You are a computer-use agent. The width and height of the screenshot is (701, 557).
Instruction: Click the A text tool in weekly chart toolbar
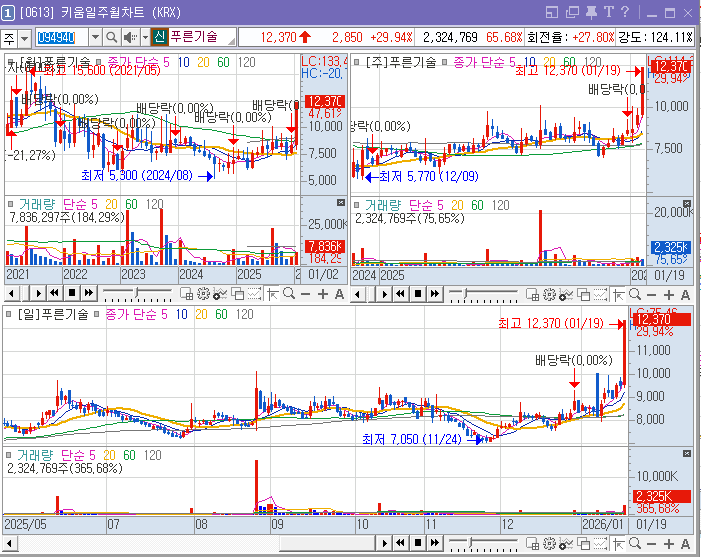685,295
